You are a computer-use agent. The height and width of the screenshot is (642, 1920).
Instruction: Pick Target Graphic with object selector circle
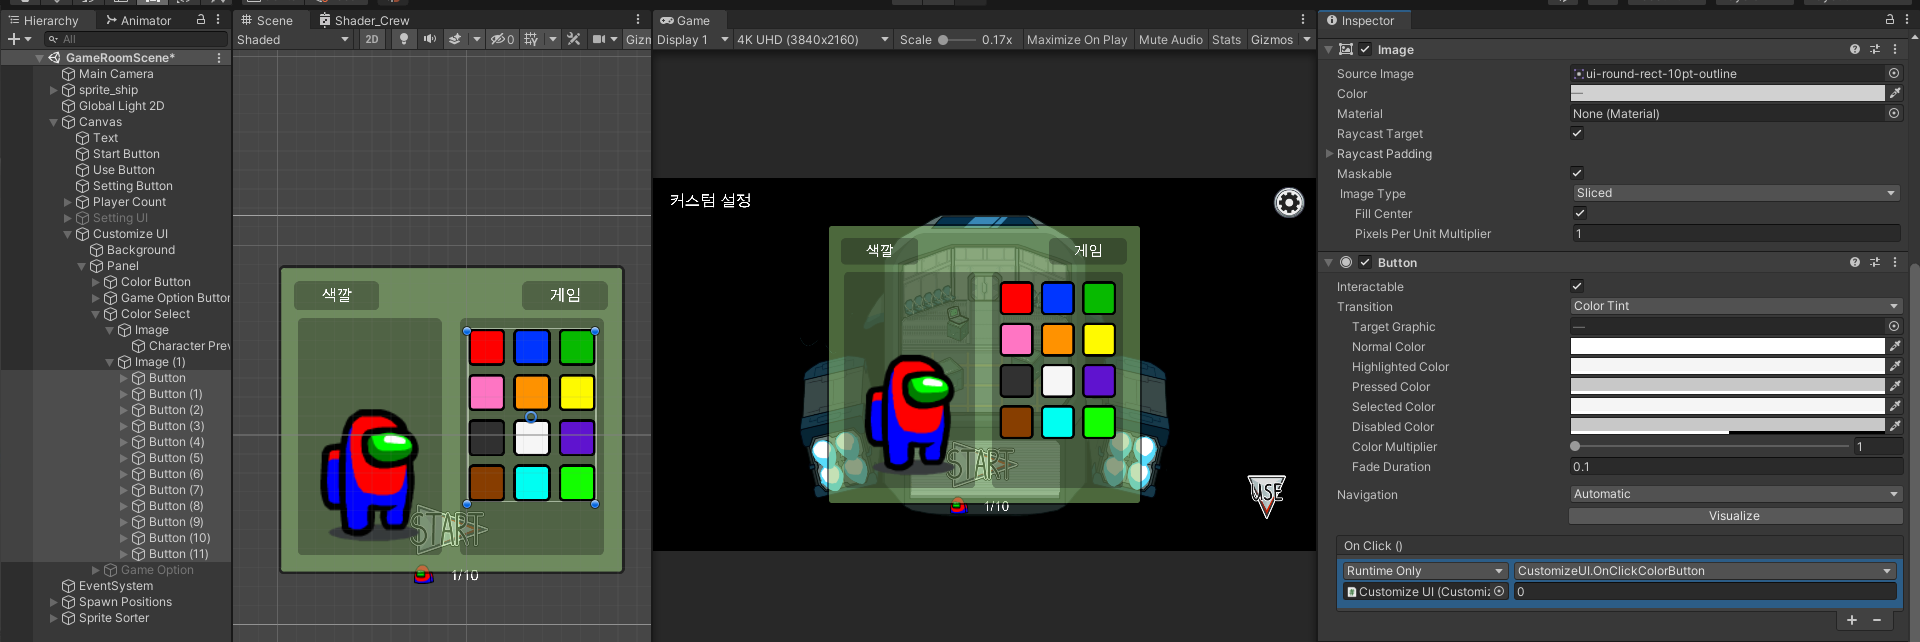point(1894,326)
